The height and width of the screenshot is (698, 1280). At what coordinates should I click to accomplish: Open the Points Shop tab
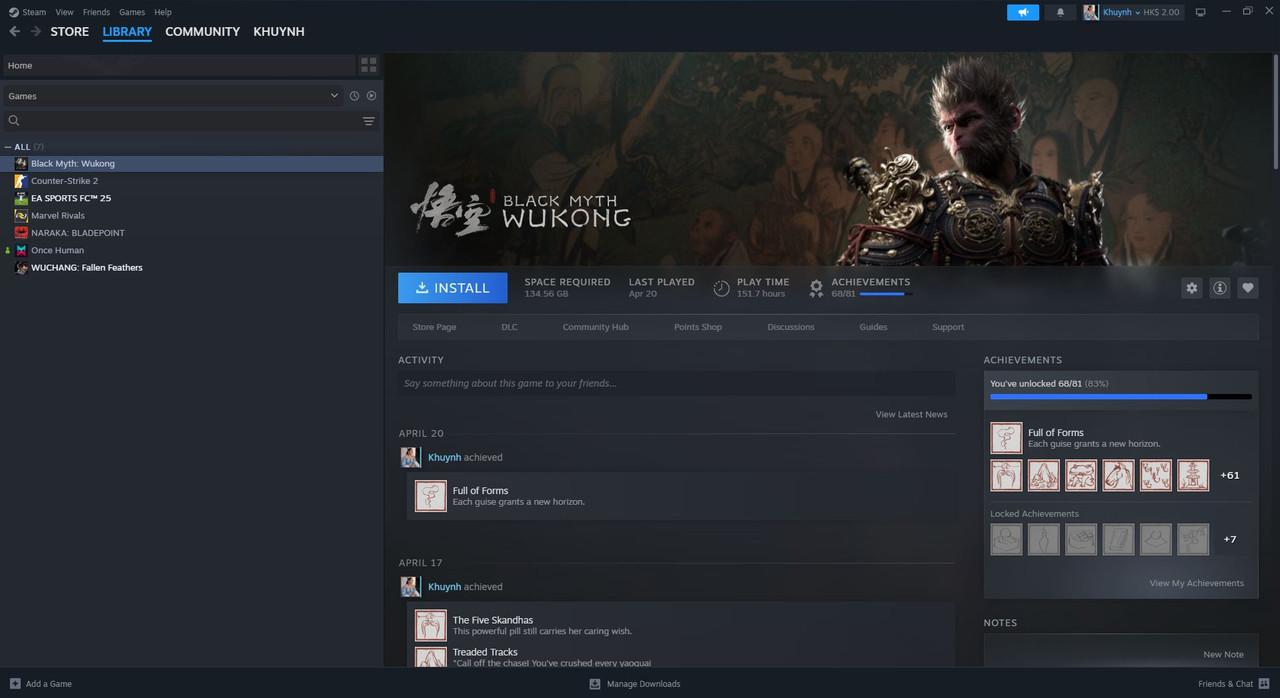click(698, 327)
